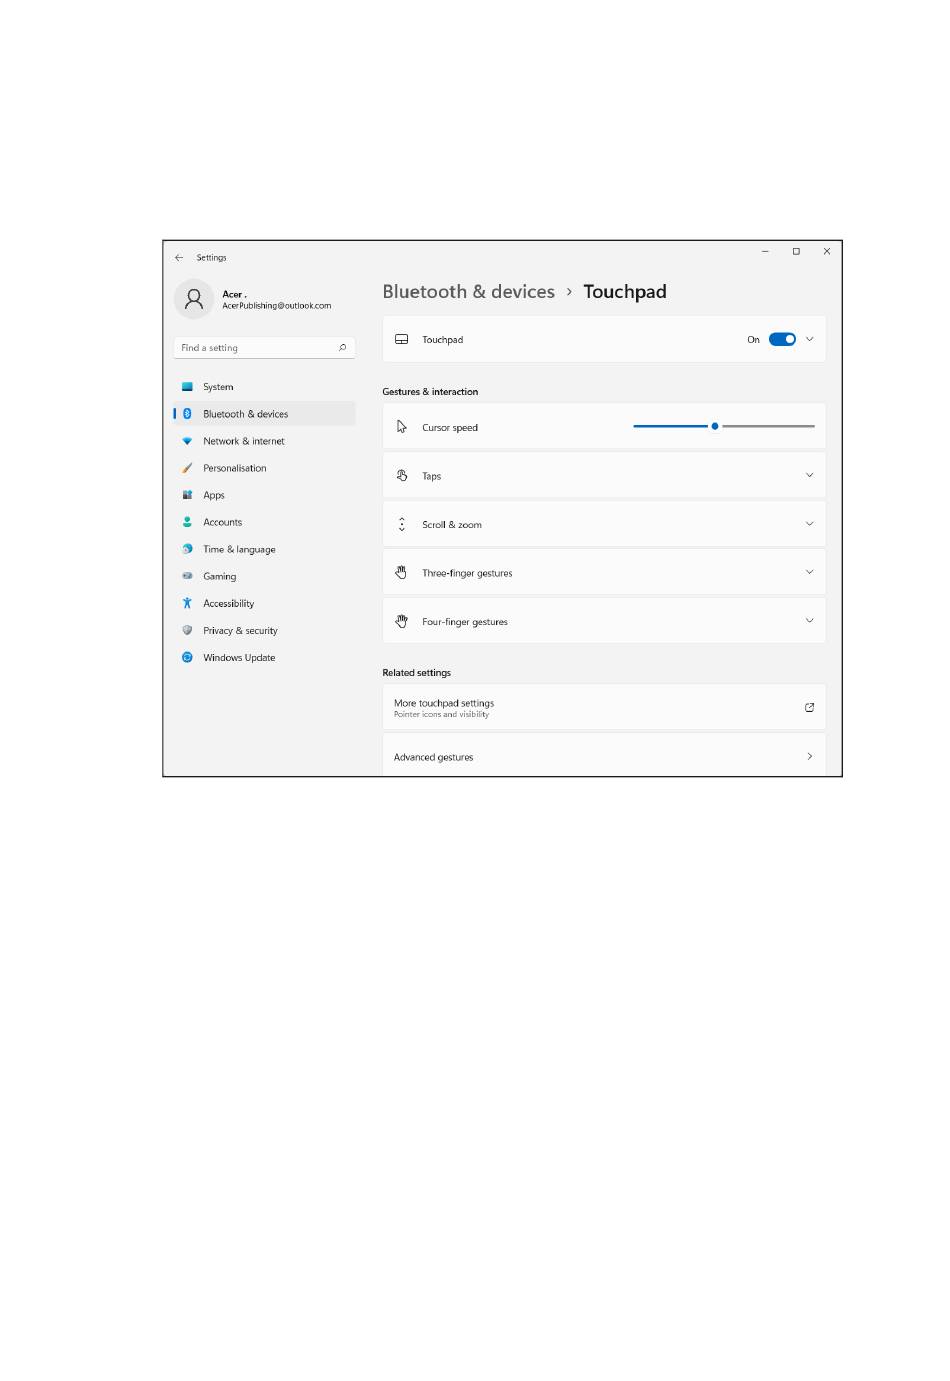Close the Settings window

pos(827,251)
